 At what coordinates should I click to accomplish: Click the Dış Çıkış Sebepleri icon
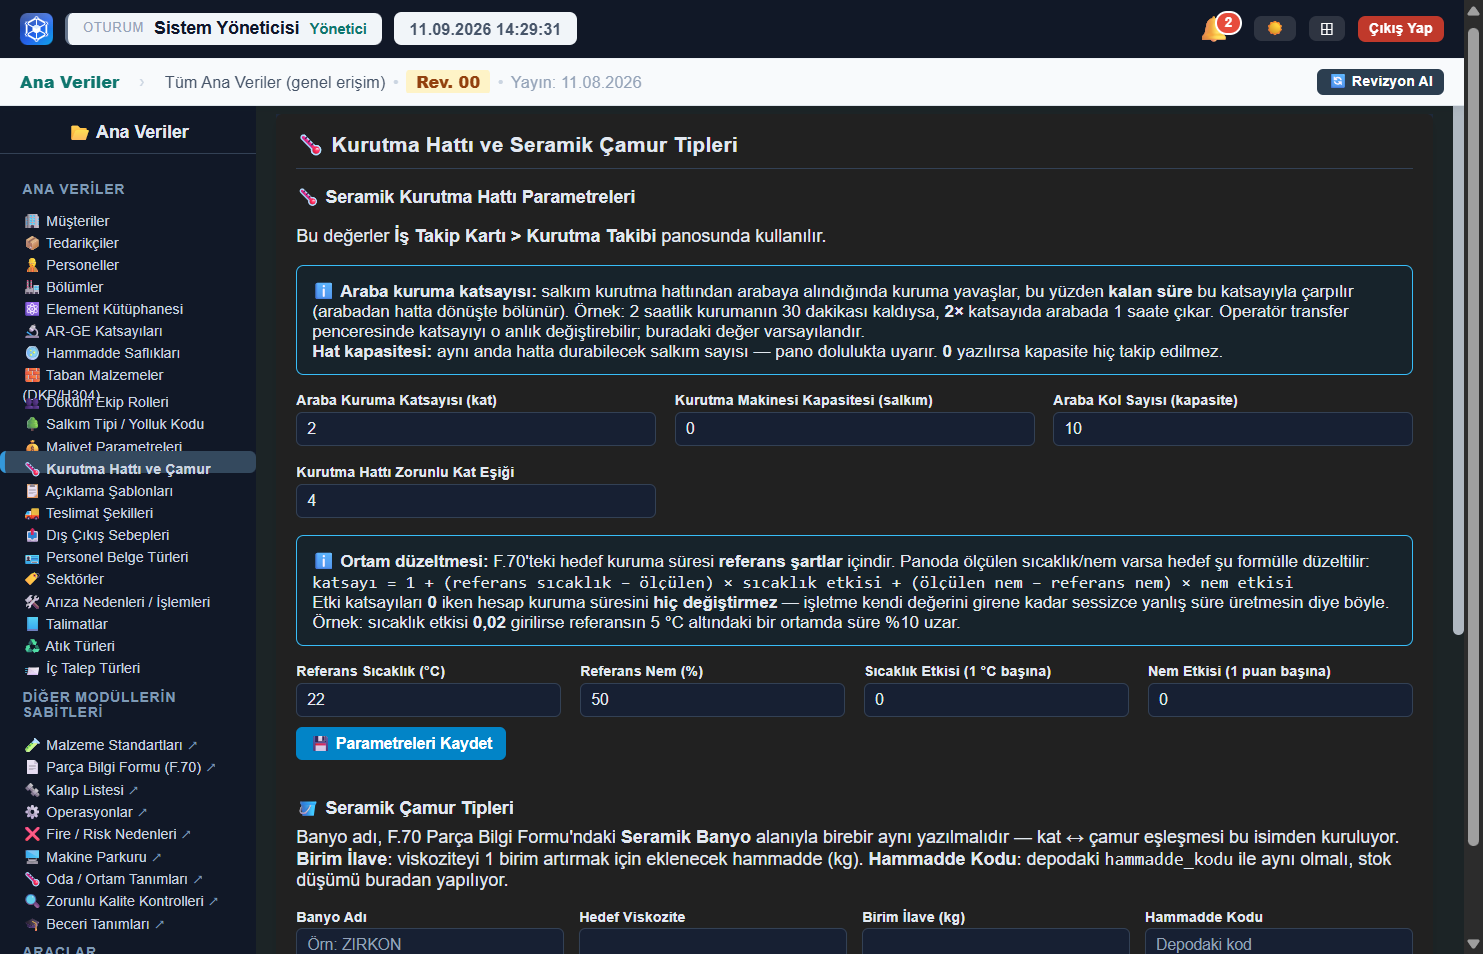[x=32, y=535]
